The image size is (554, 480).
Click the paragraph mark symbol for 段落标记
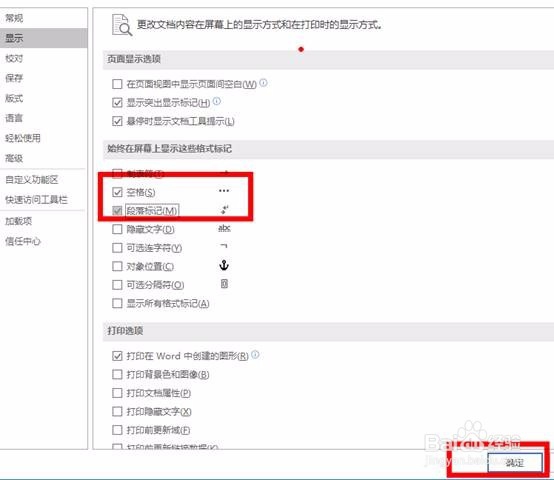224,209
